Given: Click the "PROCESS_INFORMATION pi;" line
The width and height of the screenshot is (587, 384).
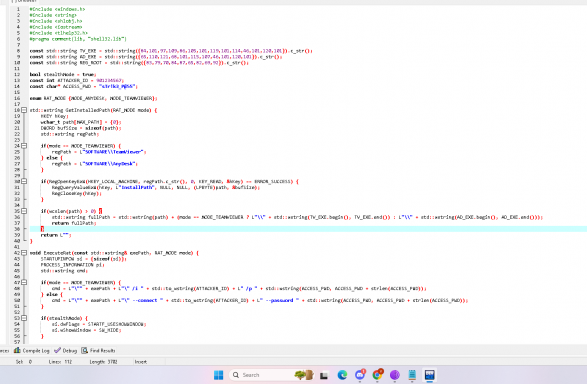Looking at the screenshot, I should [73, 265].
